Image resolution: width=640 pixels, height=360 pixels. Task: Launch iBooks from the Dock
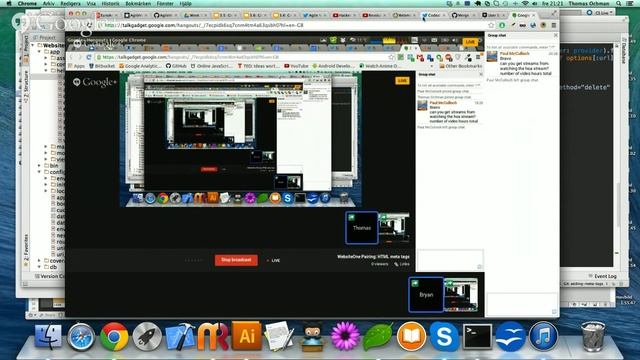pos(411,337)
